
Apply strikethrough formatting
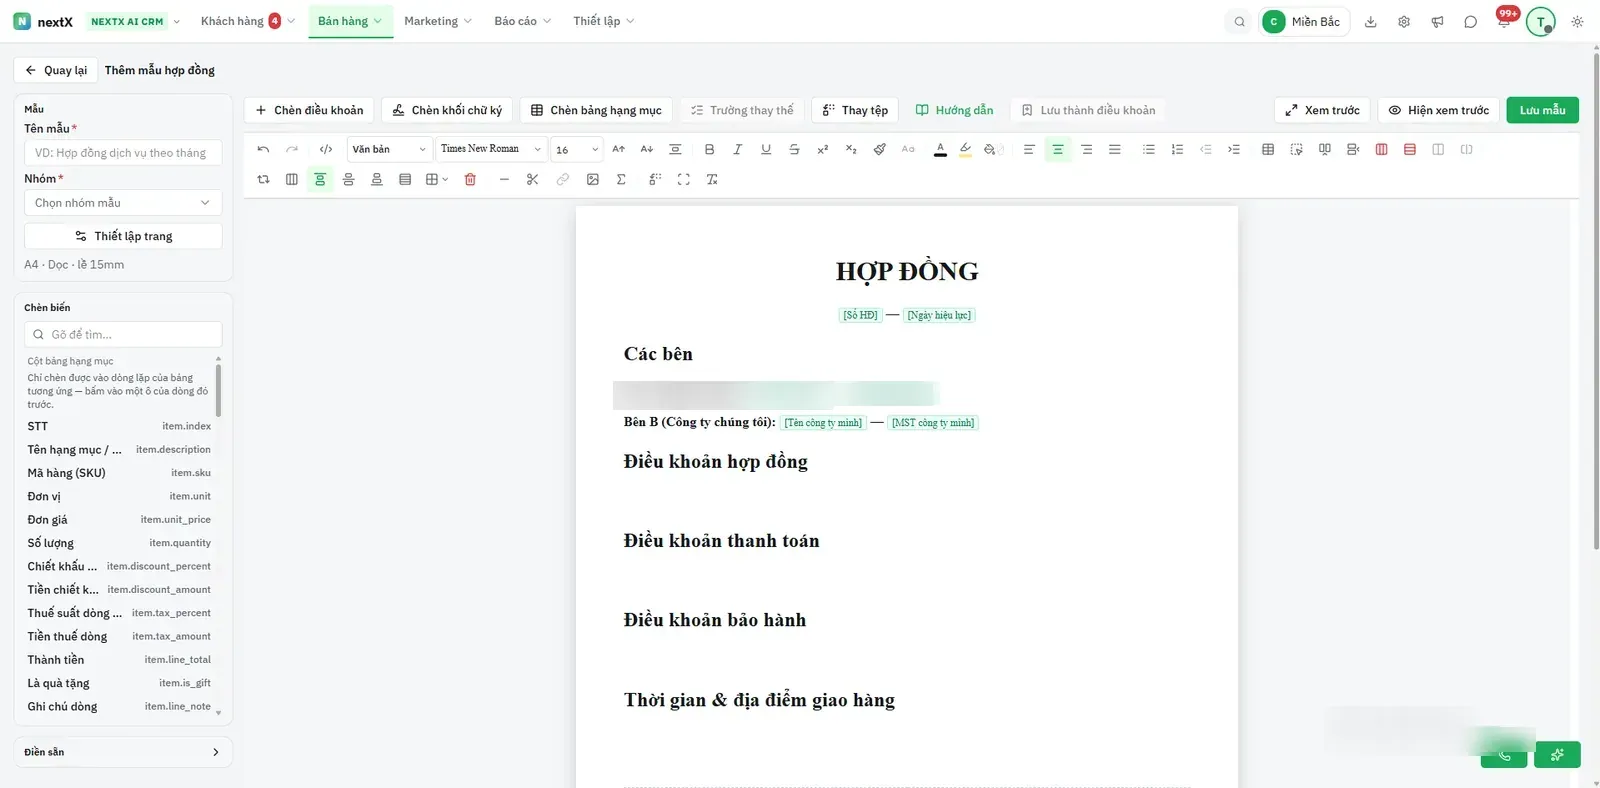click(794, 150)
